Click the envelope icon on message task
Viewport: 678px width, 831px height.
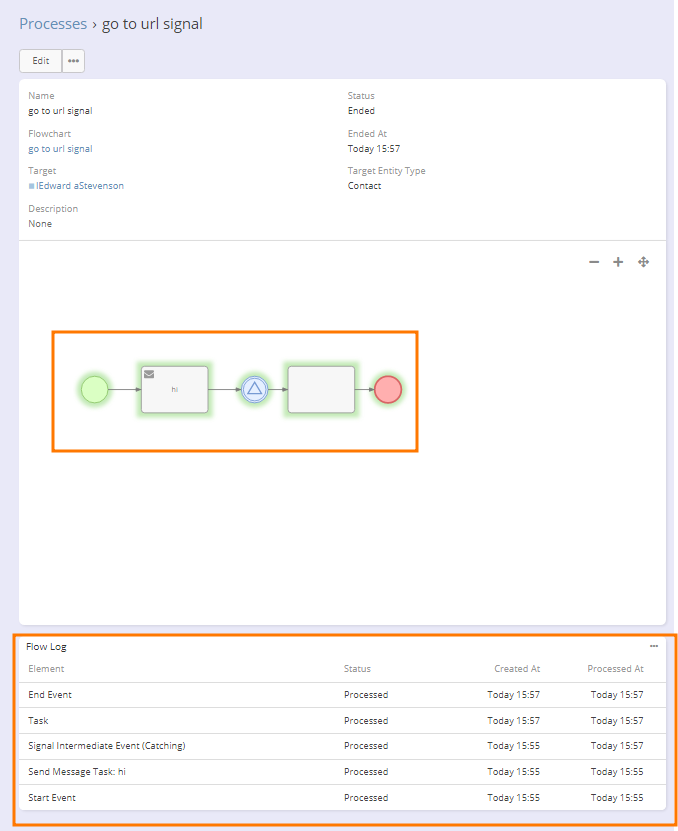coord(149,374)
